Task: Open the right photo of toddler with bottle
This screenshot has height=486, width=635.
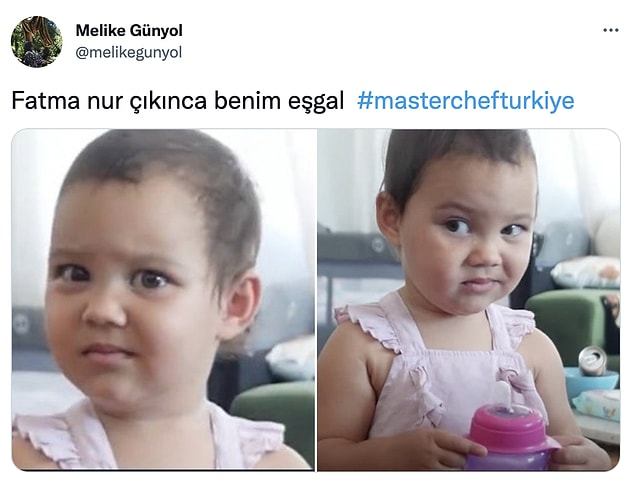Action: tap(469, 300)
